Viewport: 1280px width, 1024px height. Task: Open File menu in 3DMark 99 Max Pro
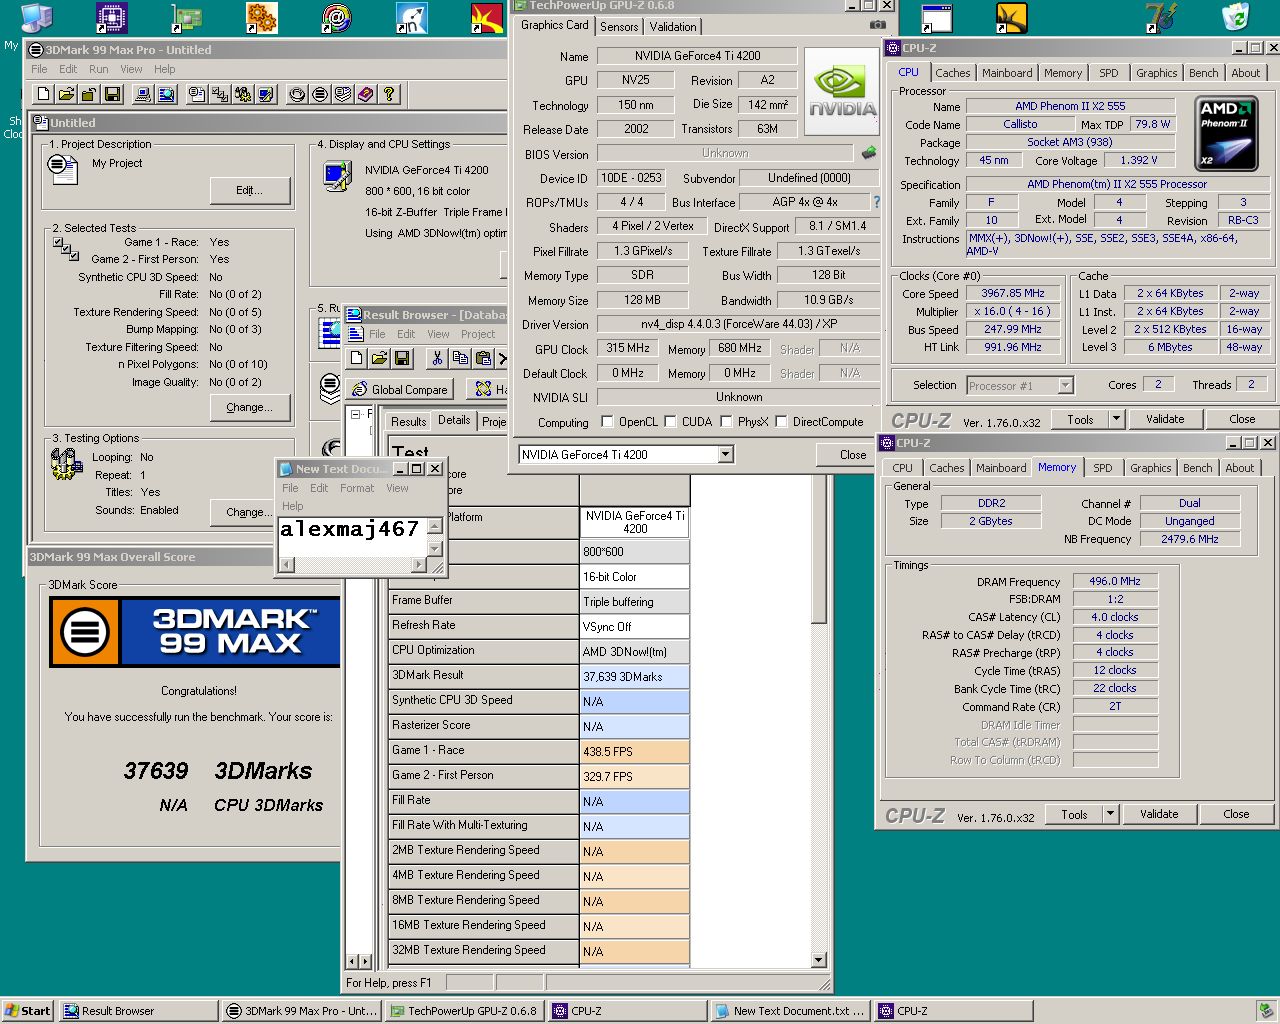click(x=39, y=69)
